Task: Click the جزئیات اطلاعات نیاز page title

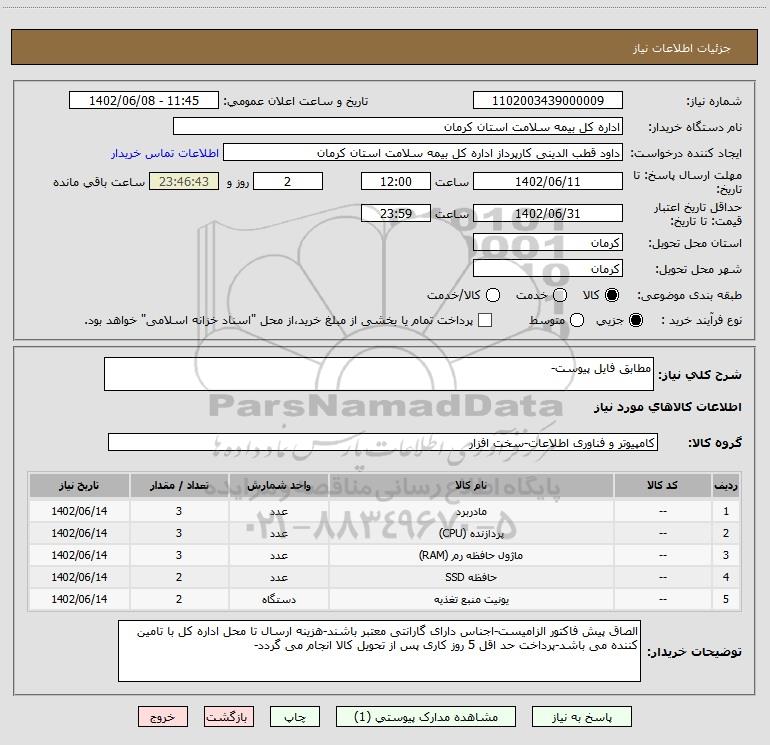Action: point(681,48)
